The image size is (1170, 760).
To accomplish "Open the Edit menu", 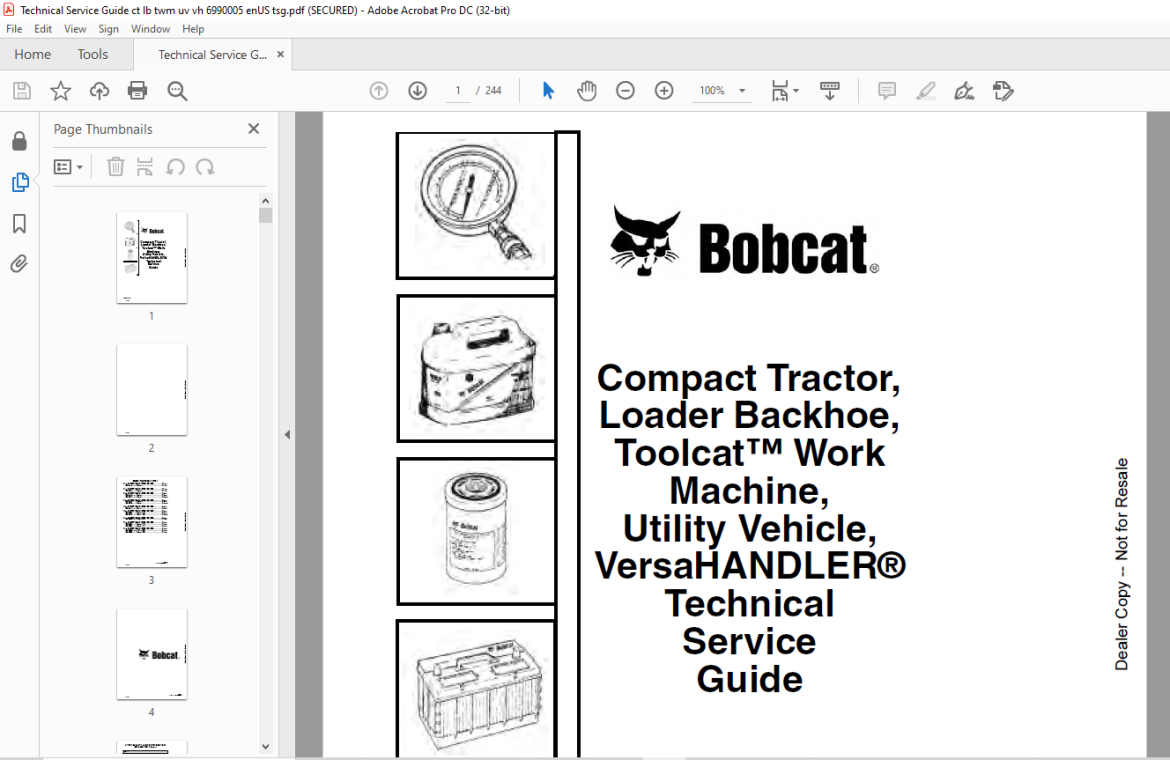I will [43, 29].
